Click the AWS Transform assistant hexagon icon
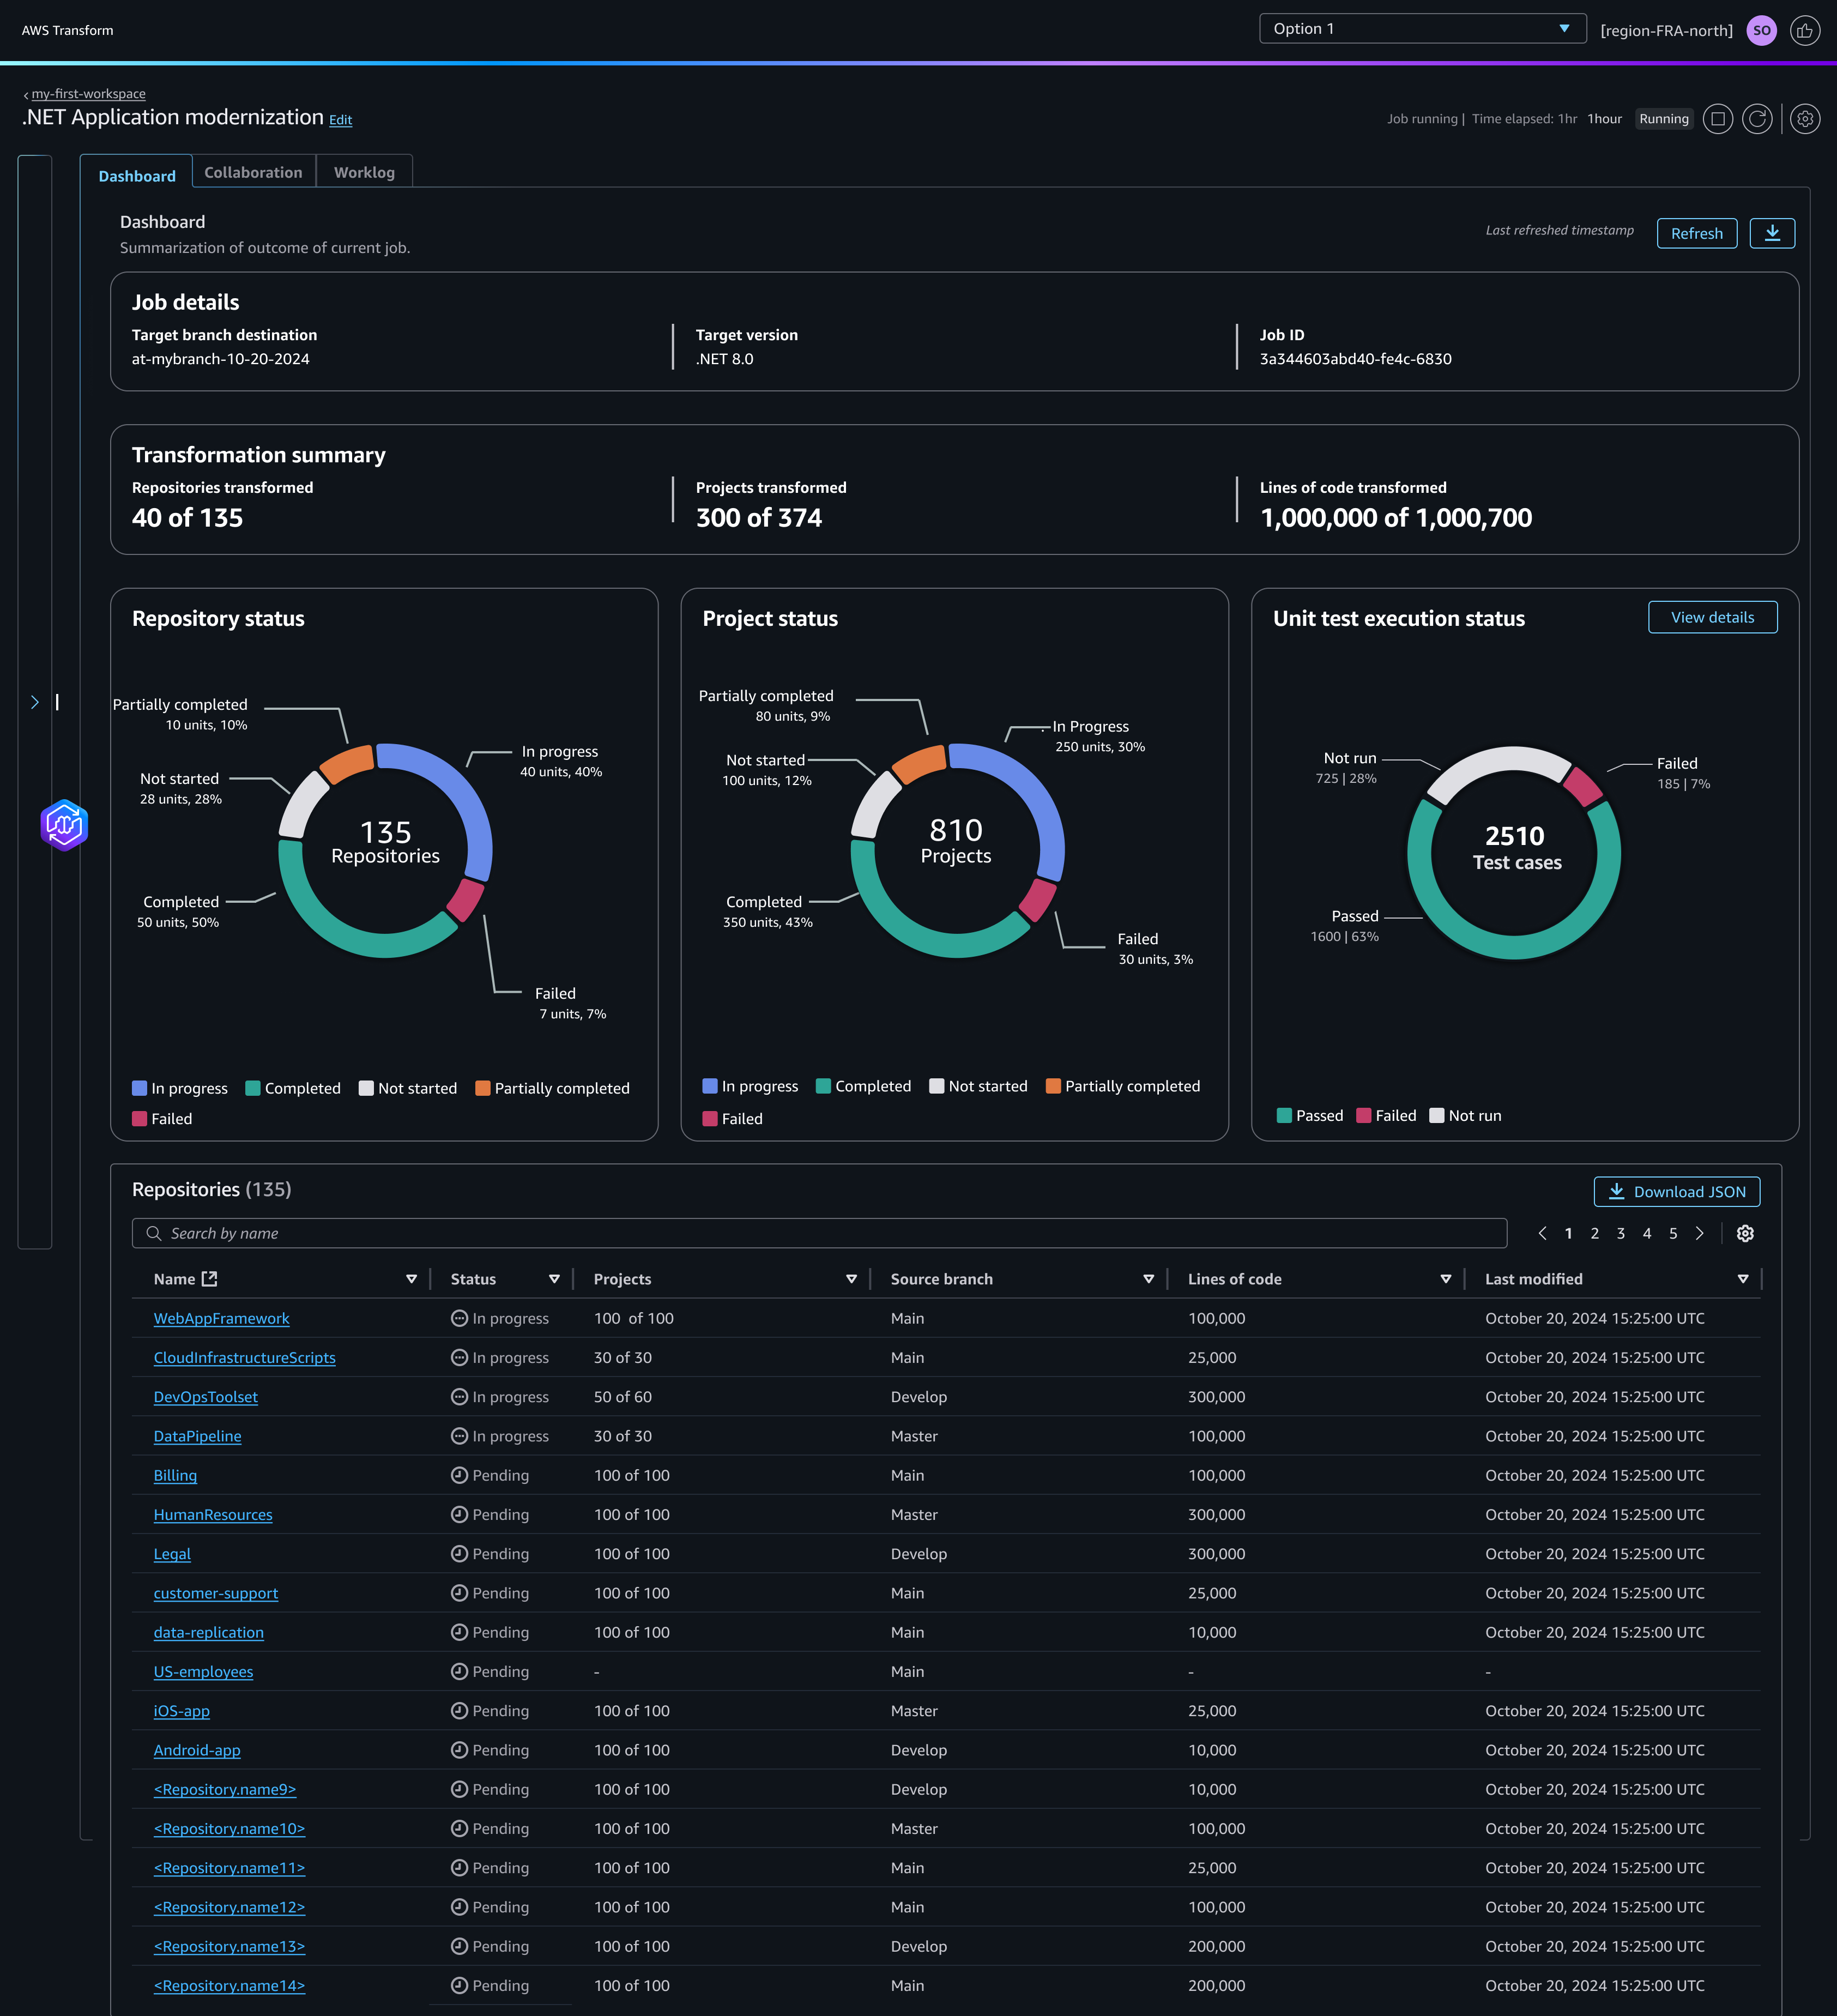This screenshot has width=1837, height=2016. (63, 824)
